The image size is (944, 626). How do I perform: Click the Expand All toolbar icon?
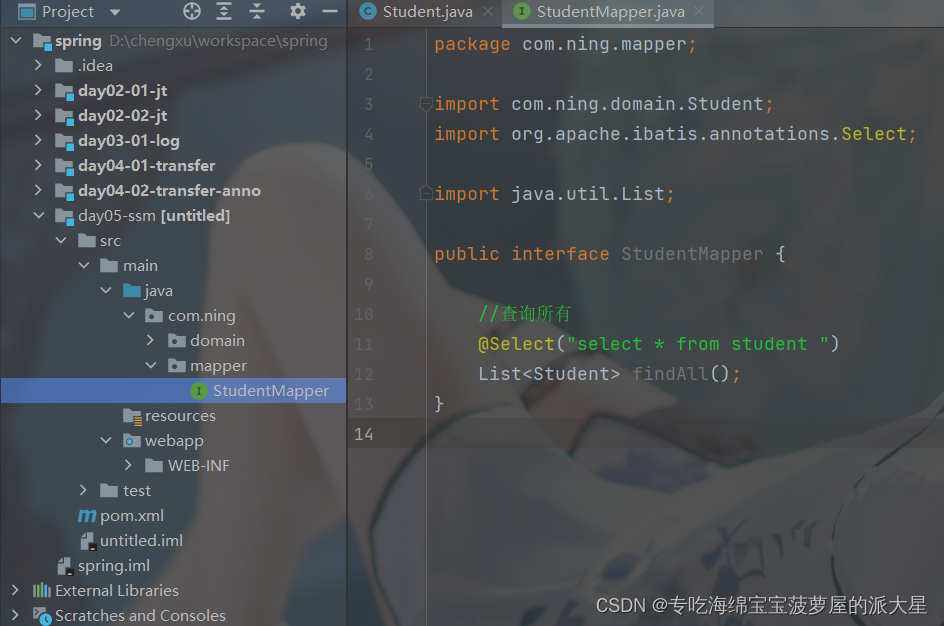click(x=224, y=11)
